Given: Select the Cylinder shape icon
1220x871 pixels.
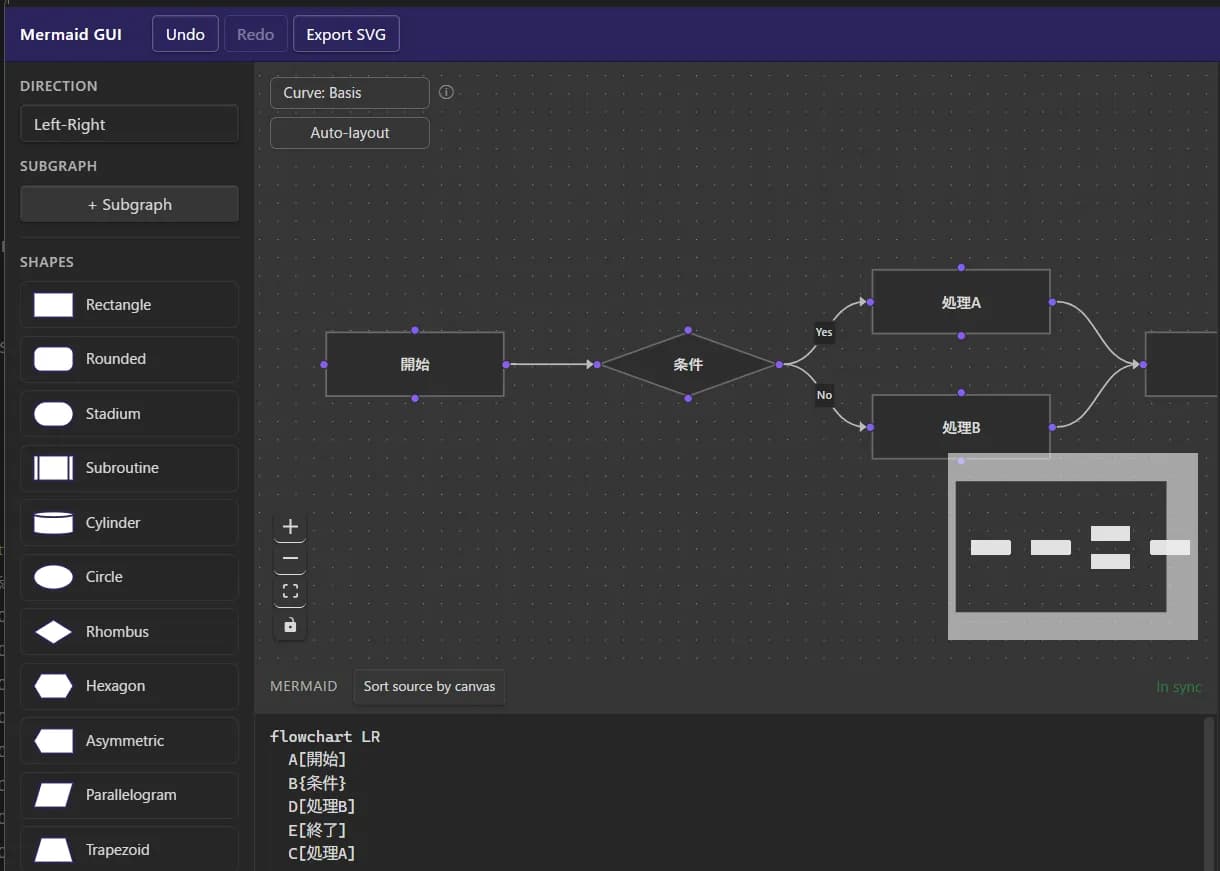Looking at the screenshot, I should [53, 523].
